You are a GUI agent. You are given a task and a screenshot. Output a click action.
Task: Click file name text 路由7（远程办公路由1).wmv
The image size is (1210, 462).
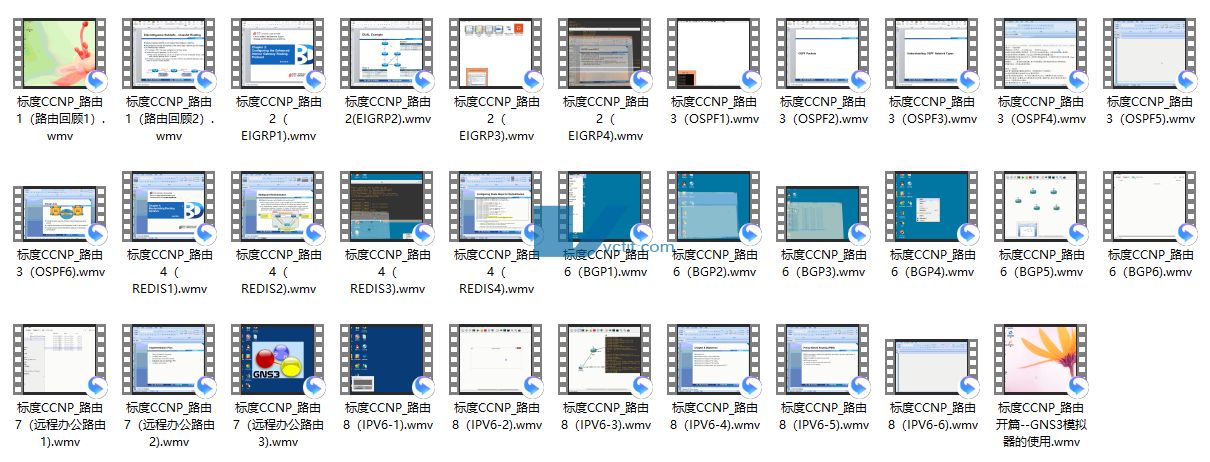tap(61, 425)
